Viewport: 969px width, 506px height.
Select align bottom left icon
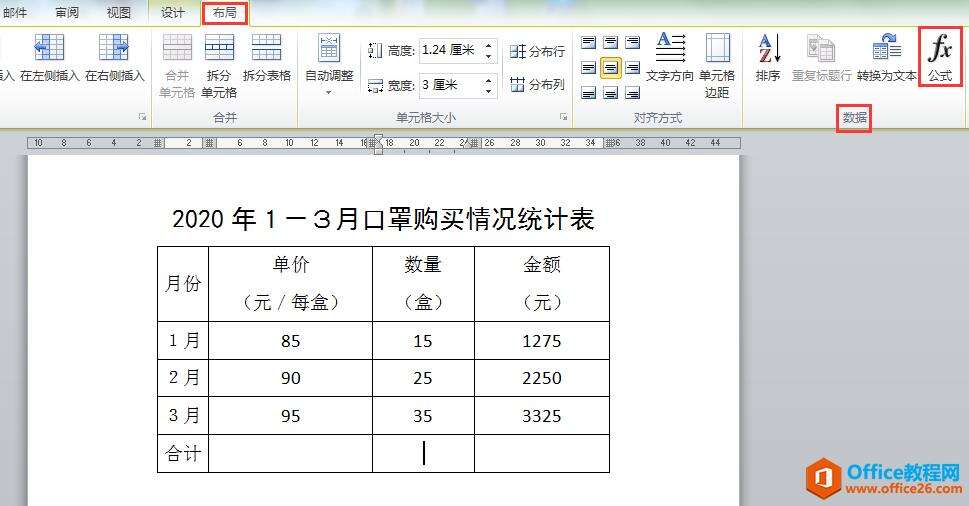tap(589, 93)
